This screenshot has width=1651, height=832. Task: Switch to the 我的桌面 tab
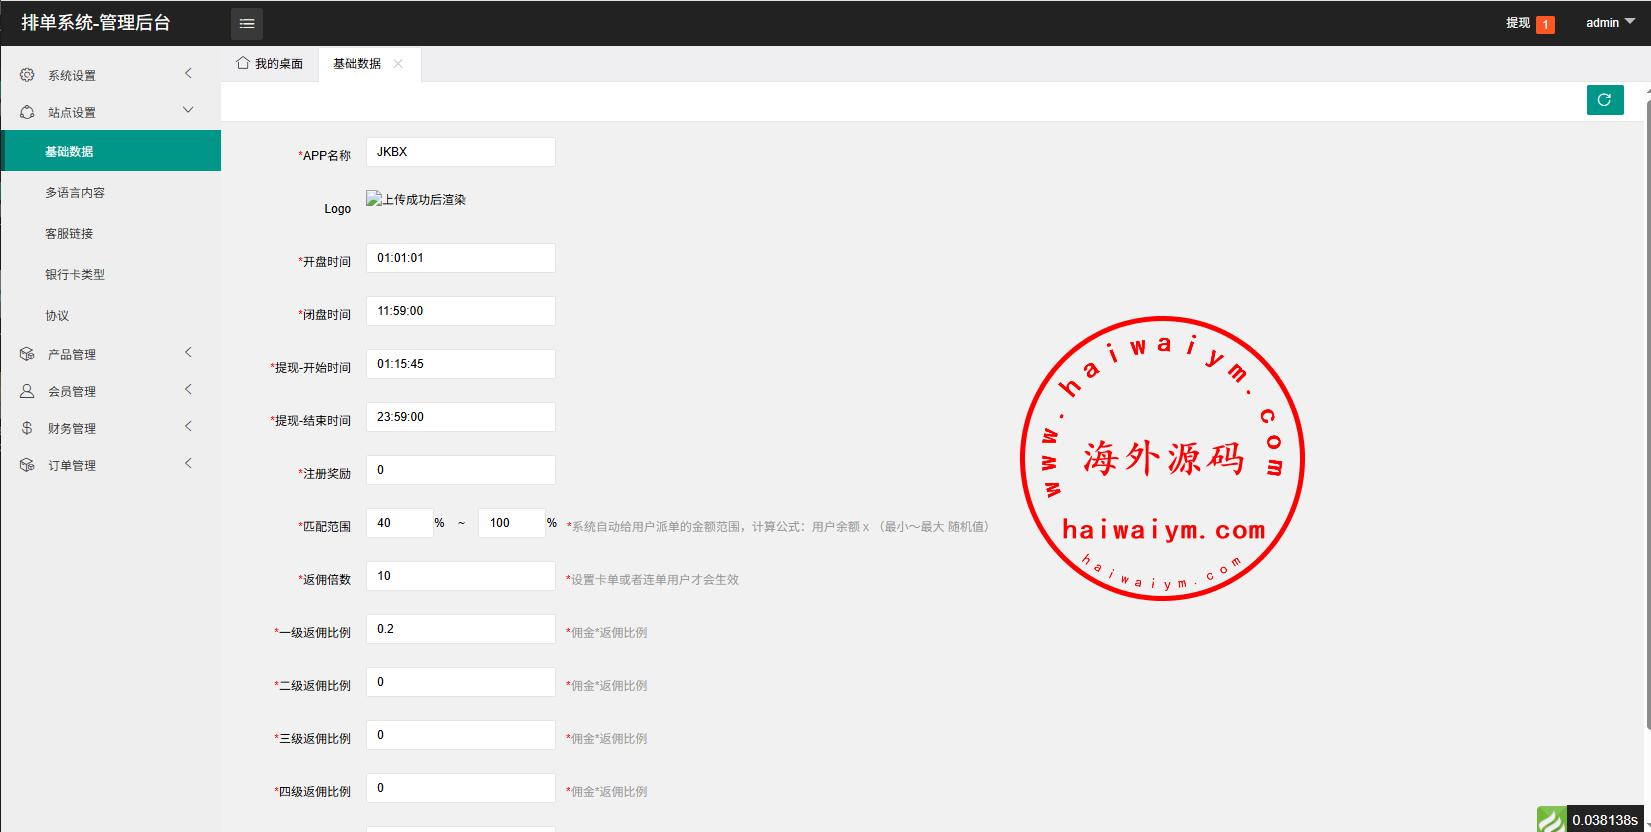270,64
